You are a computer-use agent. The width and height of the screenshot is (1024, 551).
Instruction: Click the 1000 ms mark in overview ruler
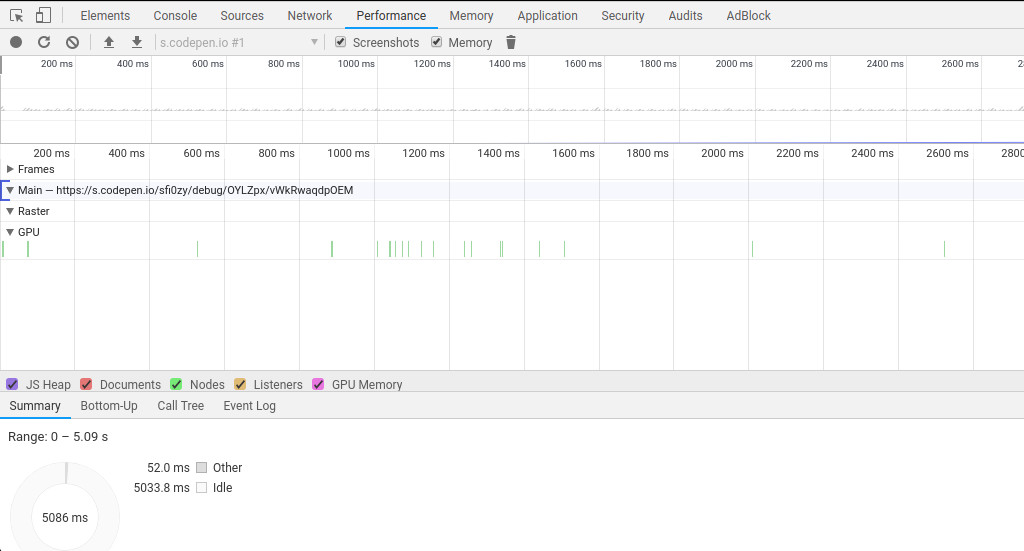[356, 63]
